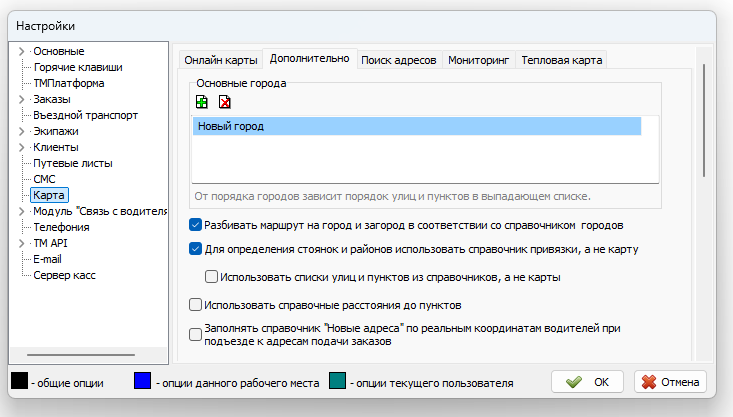Select СМС in the tree
Image resolution: width=733 pixels, height=417 pixels.
click(44, 179)
